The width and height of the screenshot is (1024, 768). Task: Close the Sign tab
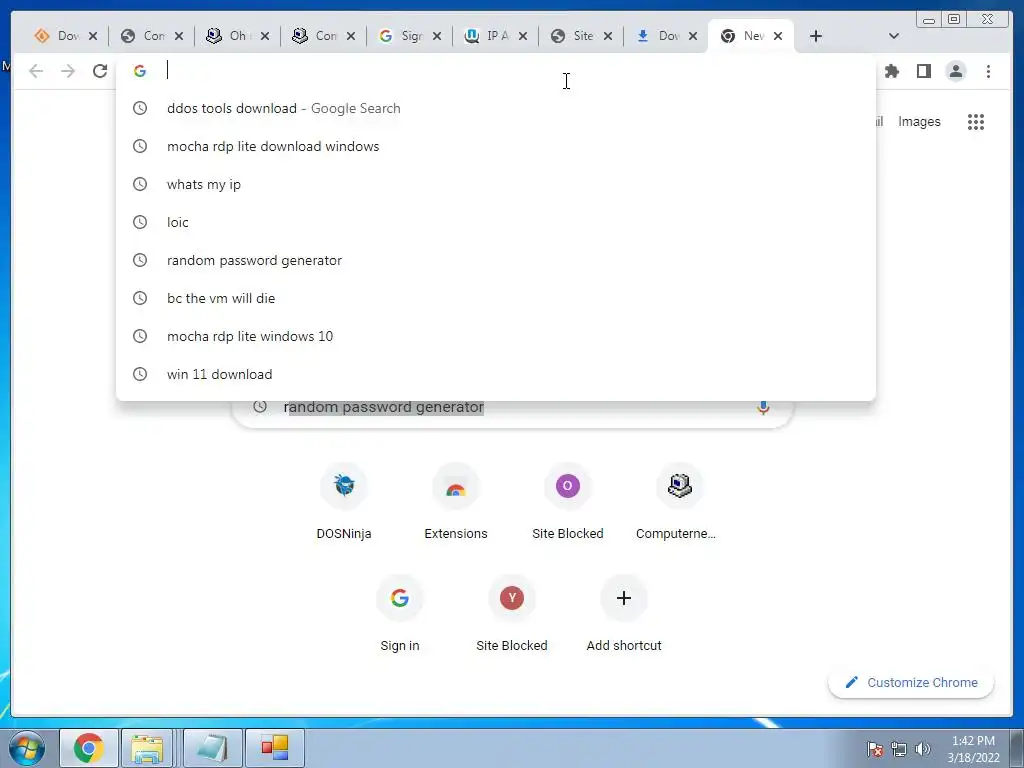[437, 36]
